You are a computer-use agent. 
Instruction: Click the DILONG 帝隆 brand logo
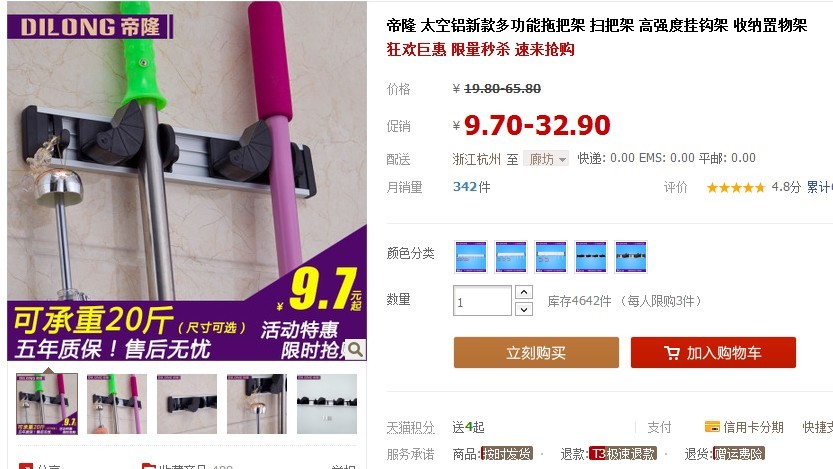tap(89, 27)
